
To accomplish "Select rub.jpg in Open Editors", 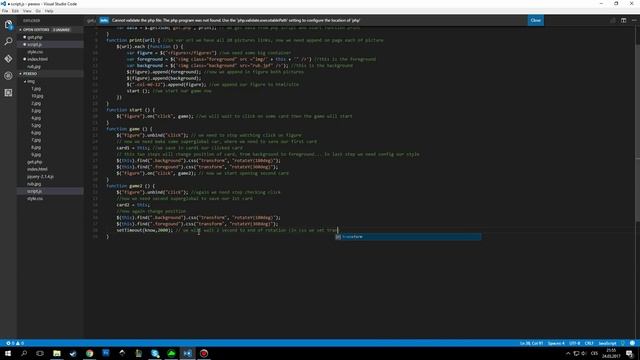I will pyautogui.click(x=34, y=67).
